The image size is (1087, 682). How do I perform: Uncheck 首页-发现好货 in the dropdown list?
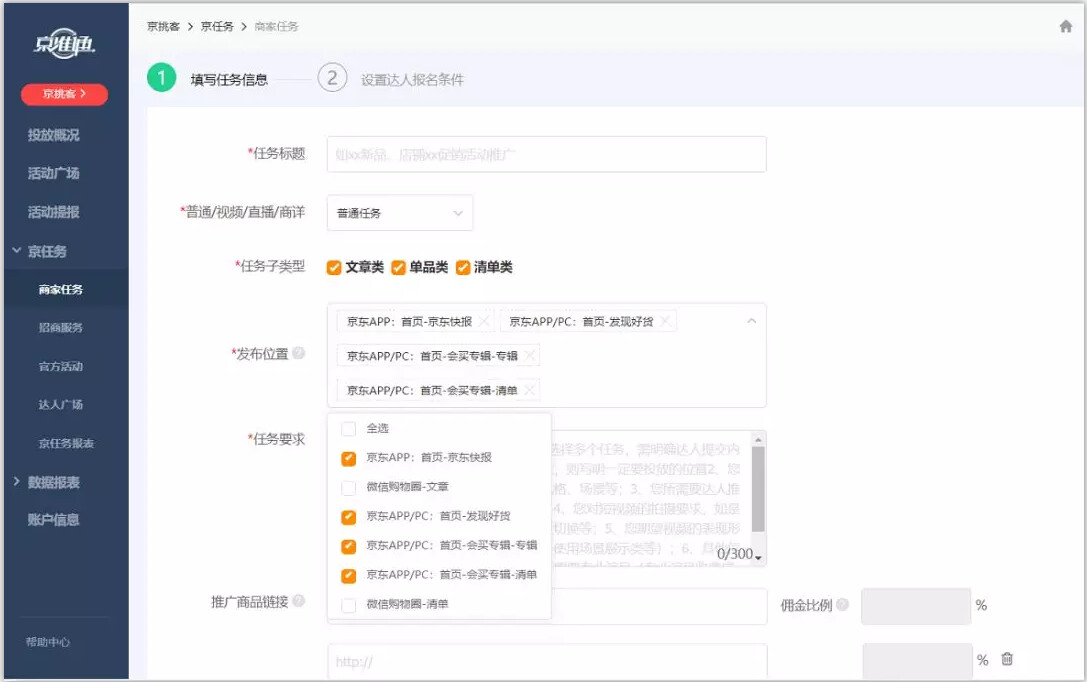click(349, 517)
